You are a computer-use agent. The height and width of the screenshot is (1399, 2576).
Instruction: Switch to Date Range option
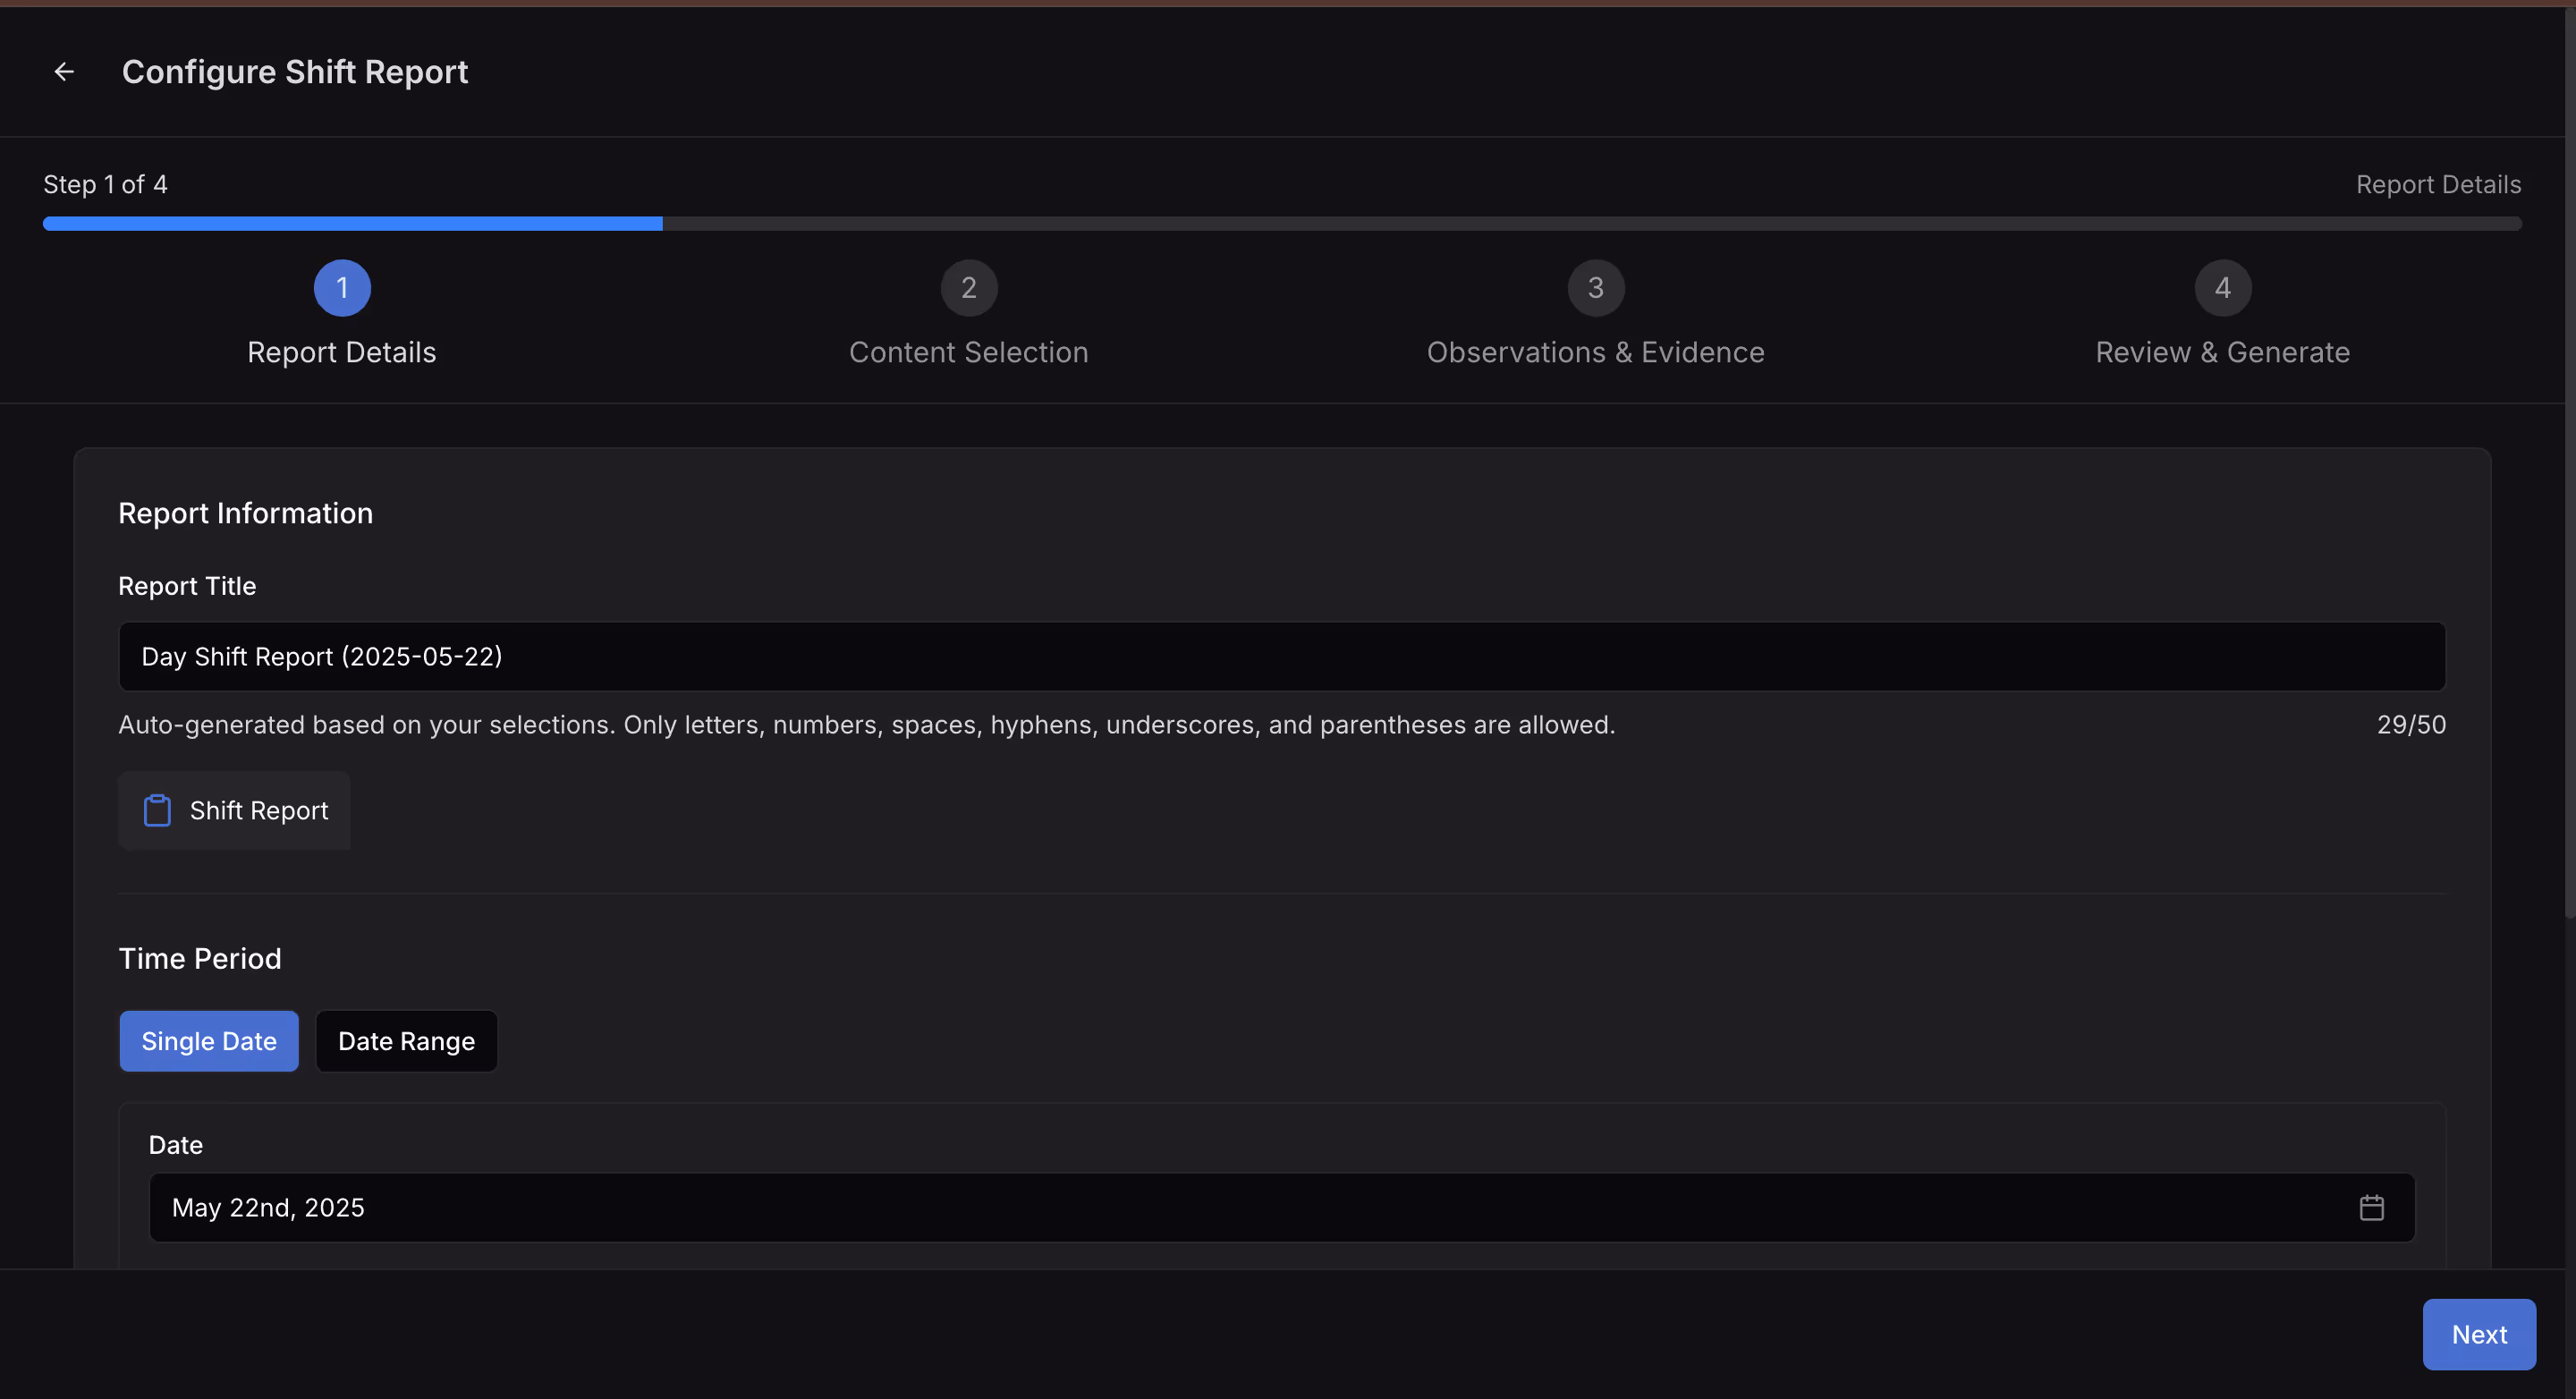point(406,1041)
